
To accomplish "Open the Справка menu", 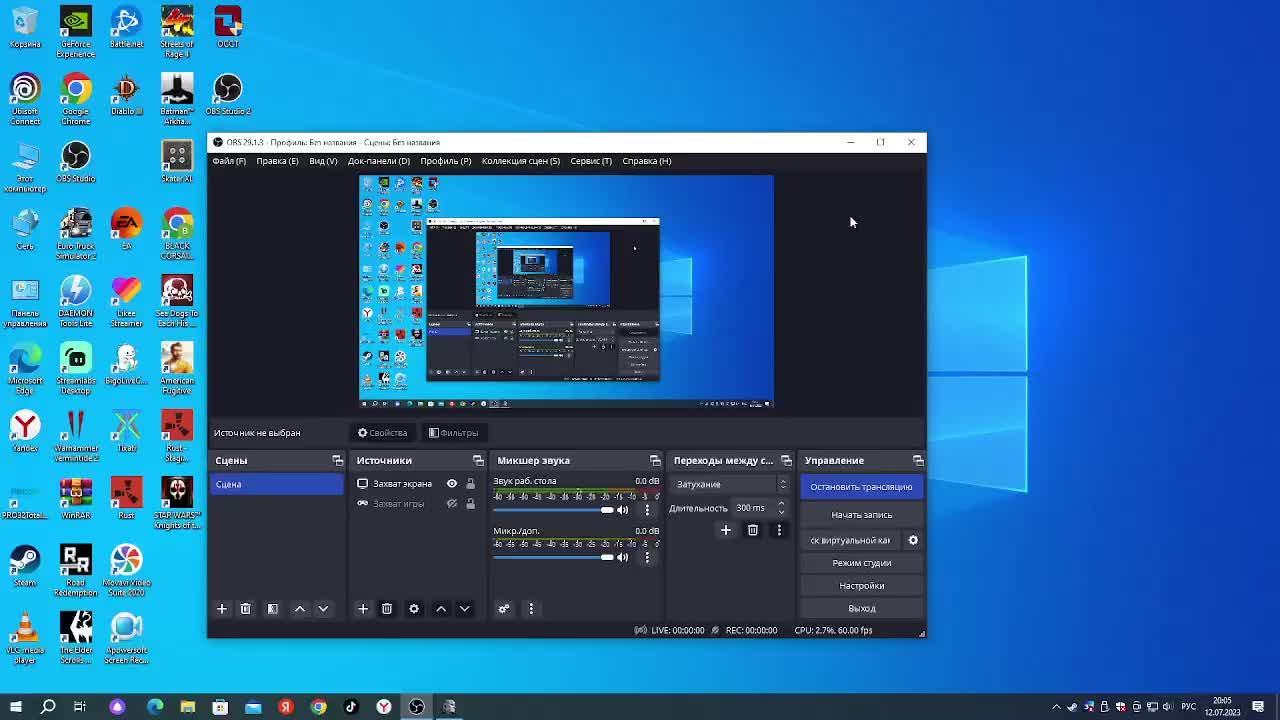I will pyautogui.click(x=647, y=161).
